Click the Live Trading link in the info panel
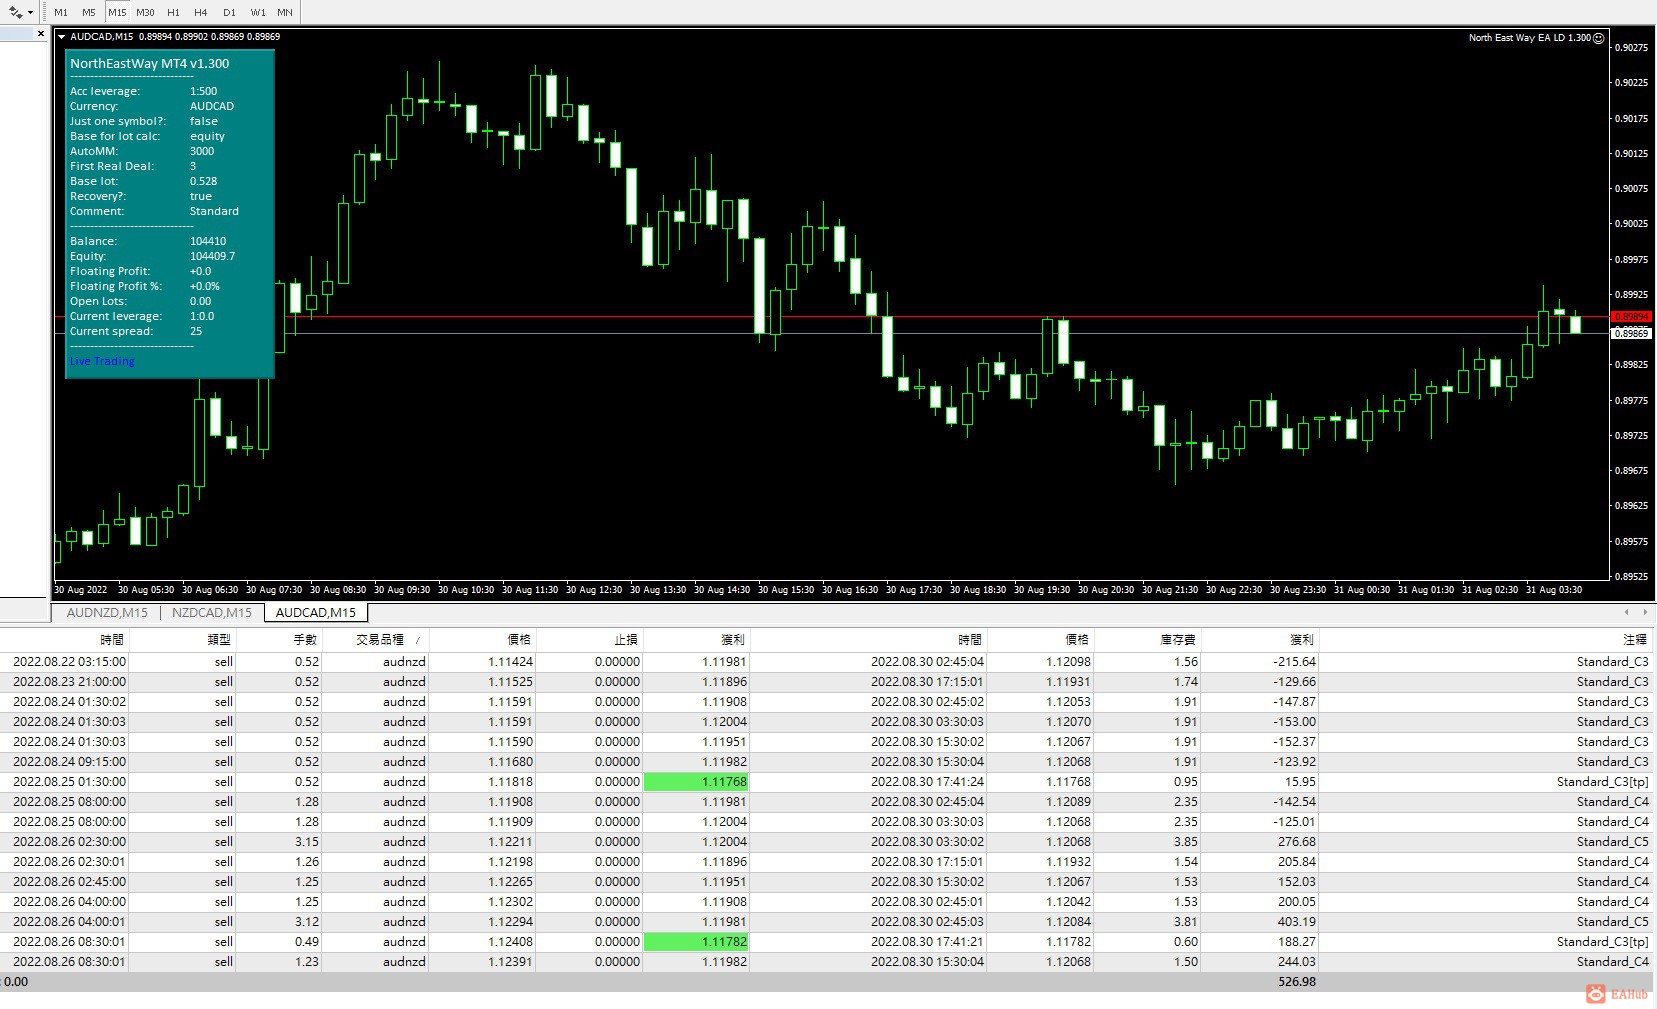This screenshot has width=1657, height=1009. pyautogui.click(x=102, y=361)
